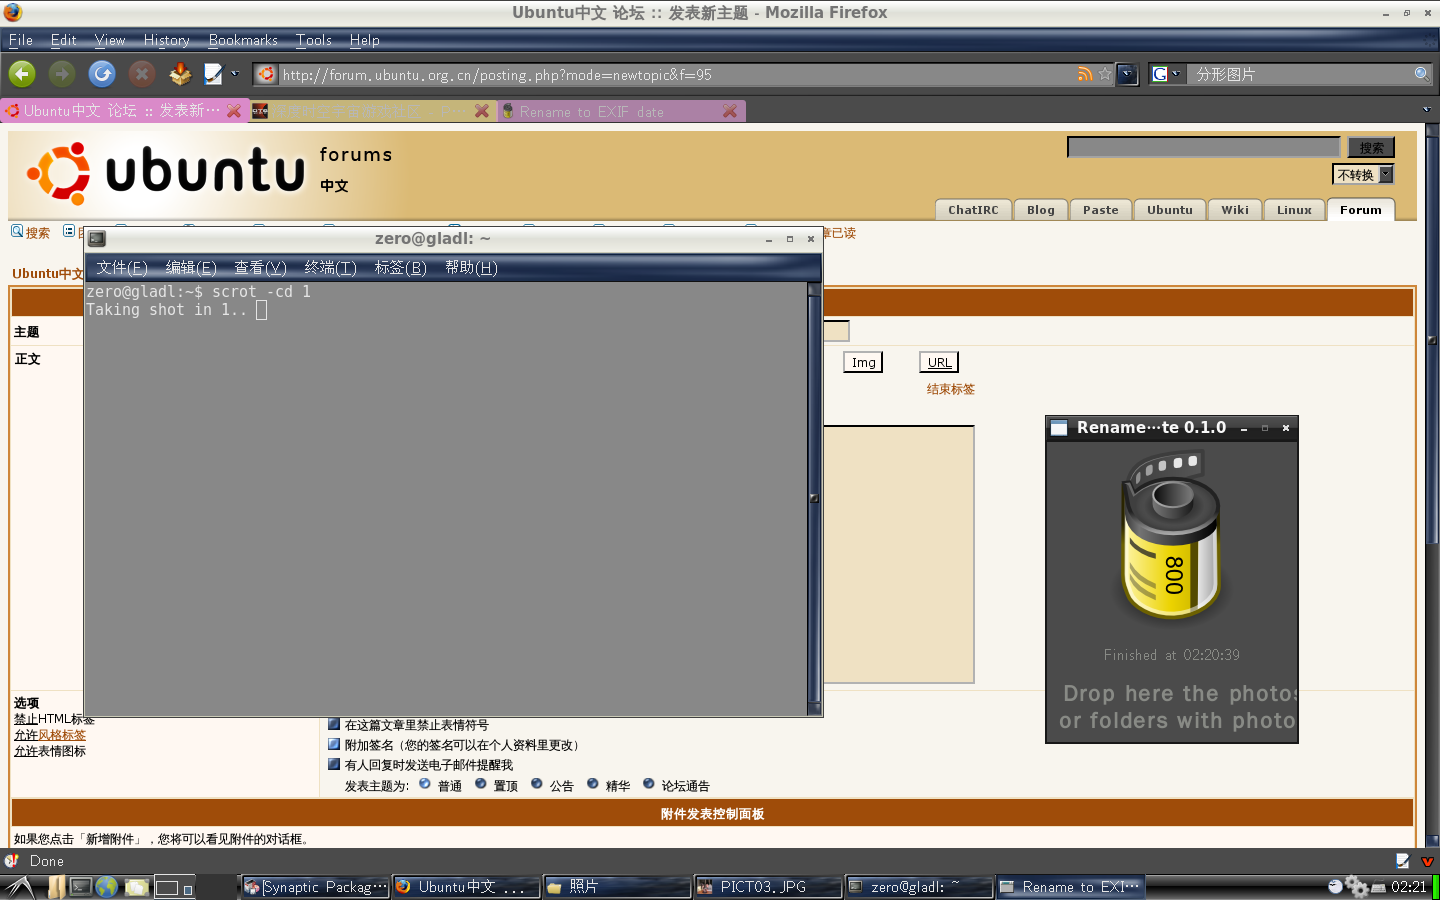This screenshot has width=1440, height=900.
Task: Open terminal 文件(F) menu
Action: tap(121, 267)
